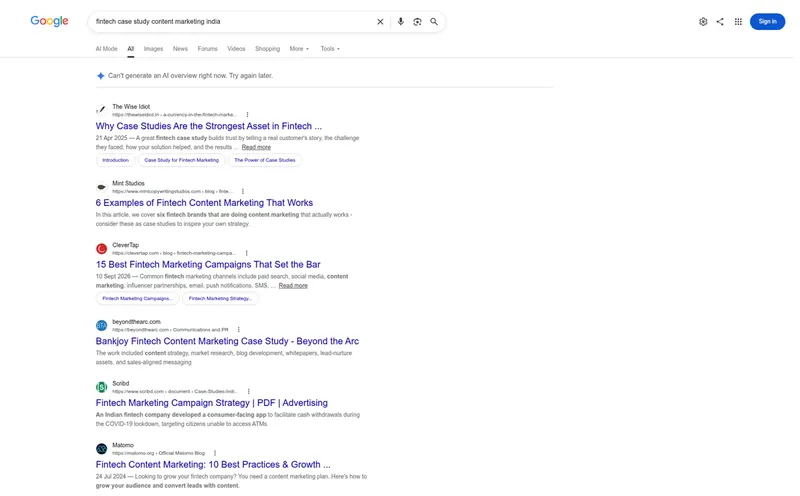Select the All results tab

point(131,49)
